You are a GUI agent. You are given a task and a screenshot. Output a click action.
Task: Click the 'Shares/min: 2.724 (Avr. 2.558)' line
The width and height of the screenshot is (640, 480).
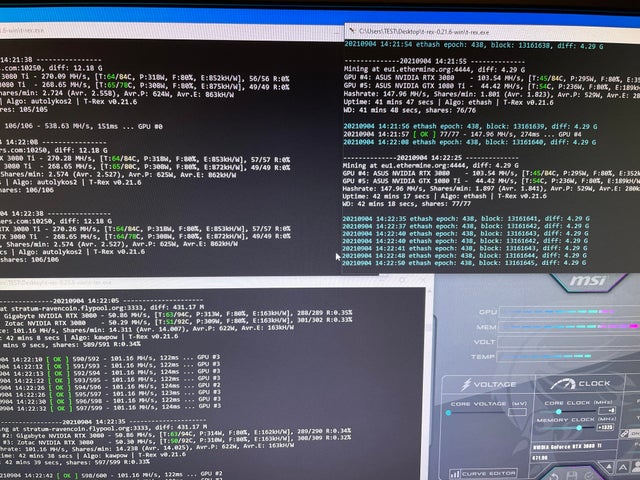coord(117,93)
